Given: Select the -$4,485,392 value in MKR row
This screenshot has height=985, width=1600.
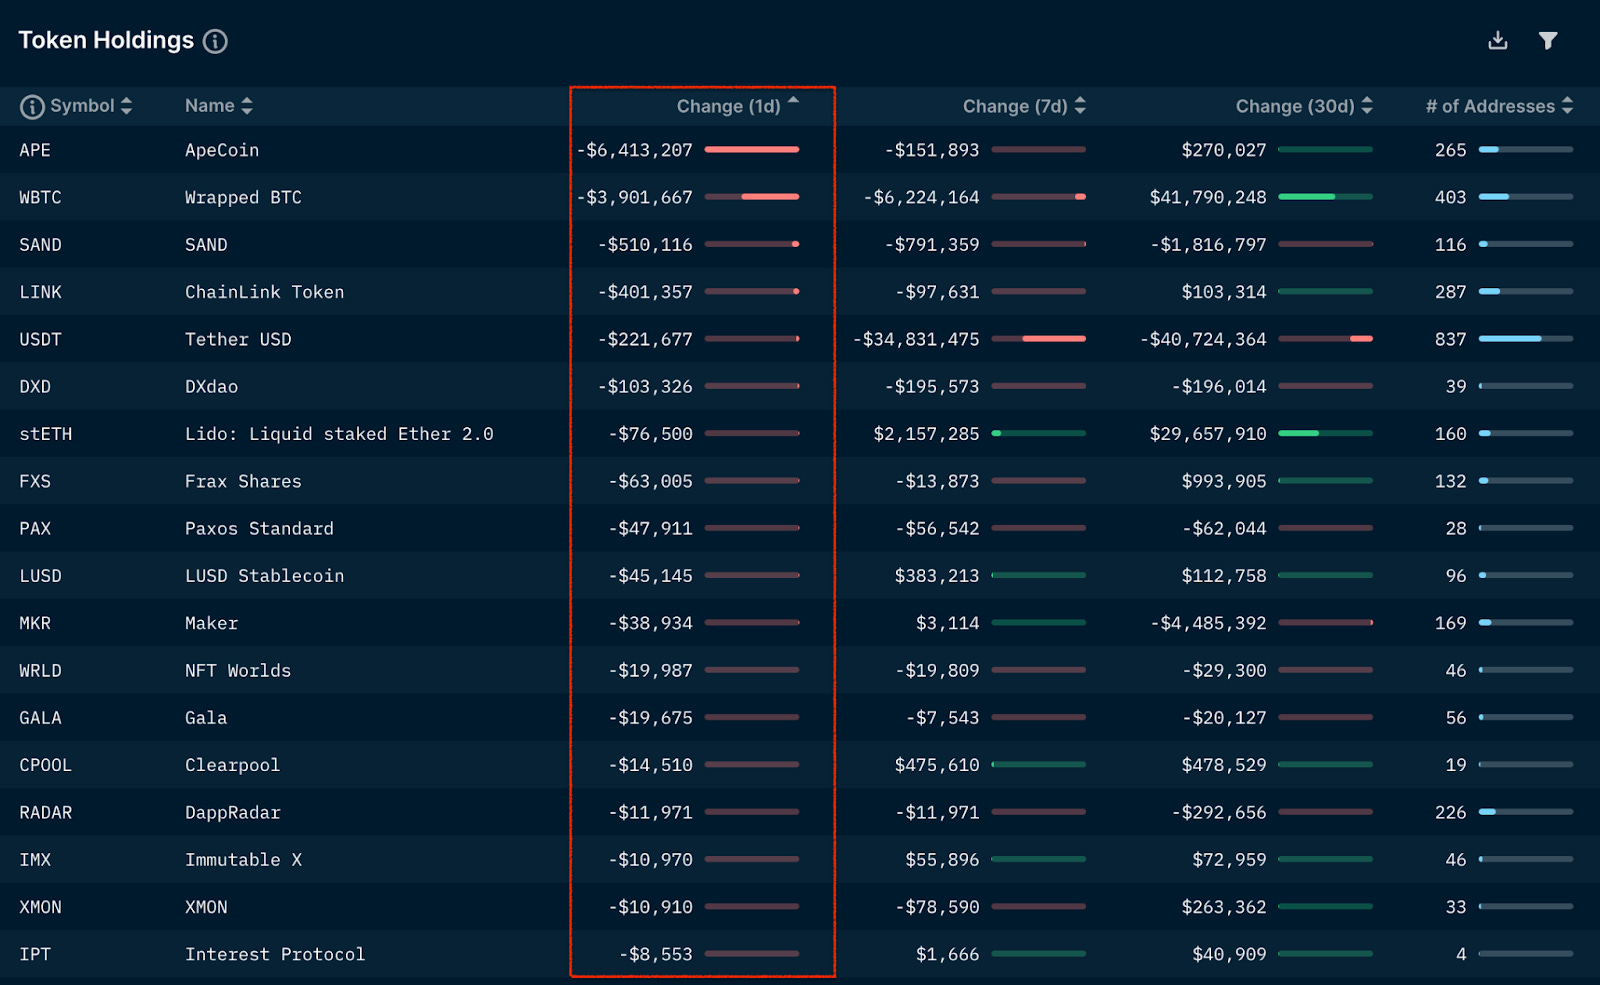Looking at the screenshot, I should pyautogui.click(x=1208, y=623).
